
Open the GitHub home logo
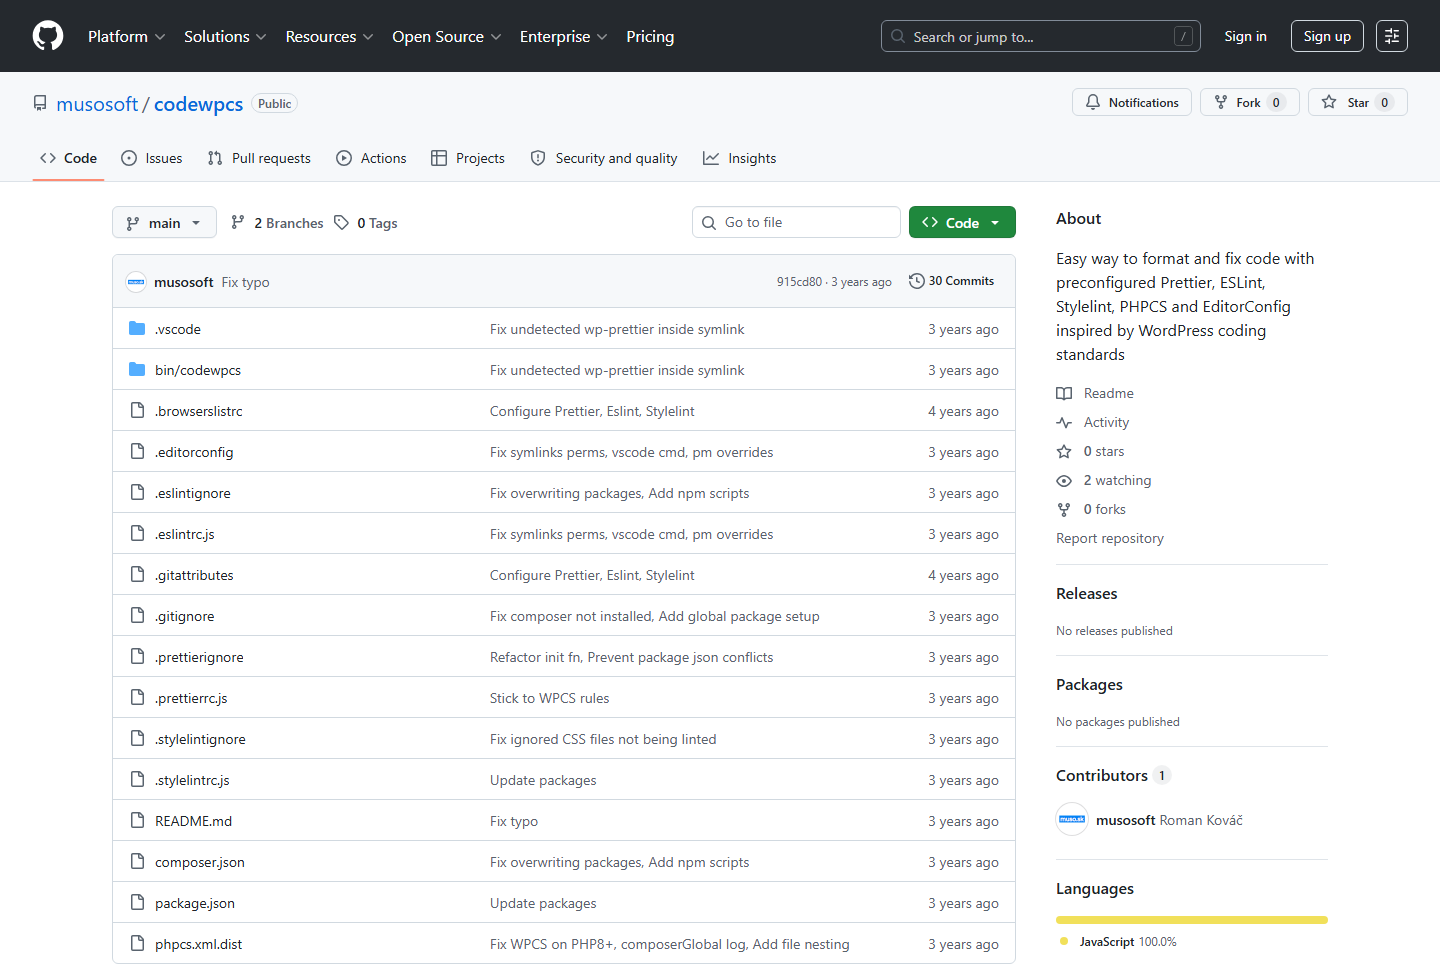[x=48, y=36]
